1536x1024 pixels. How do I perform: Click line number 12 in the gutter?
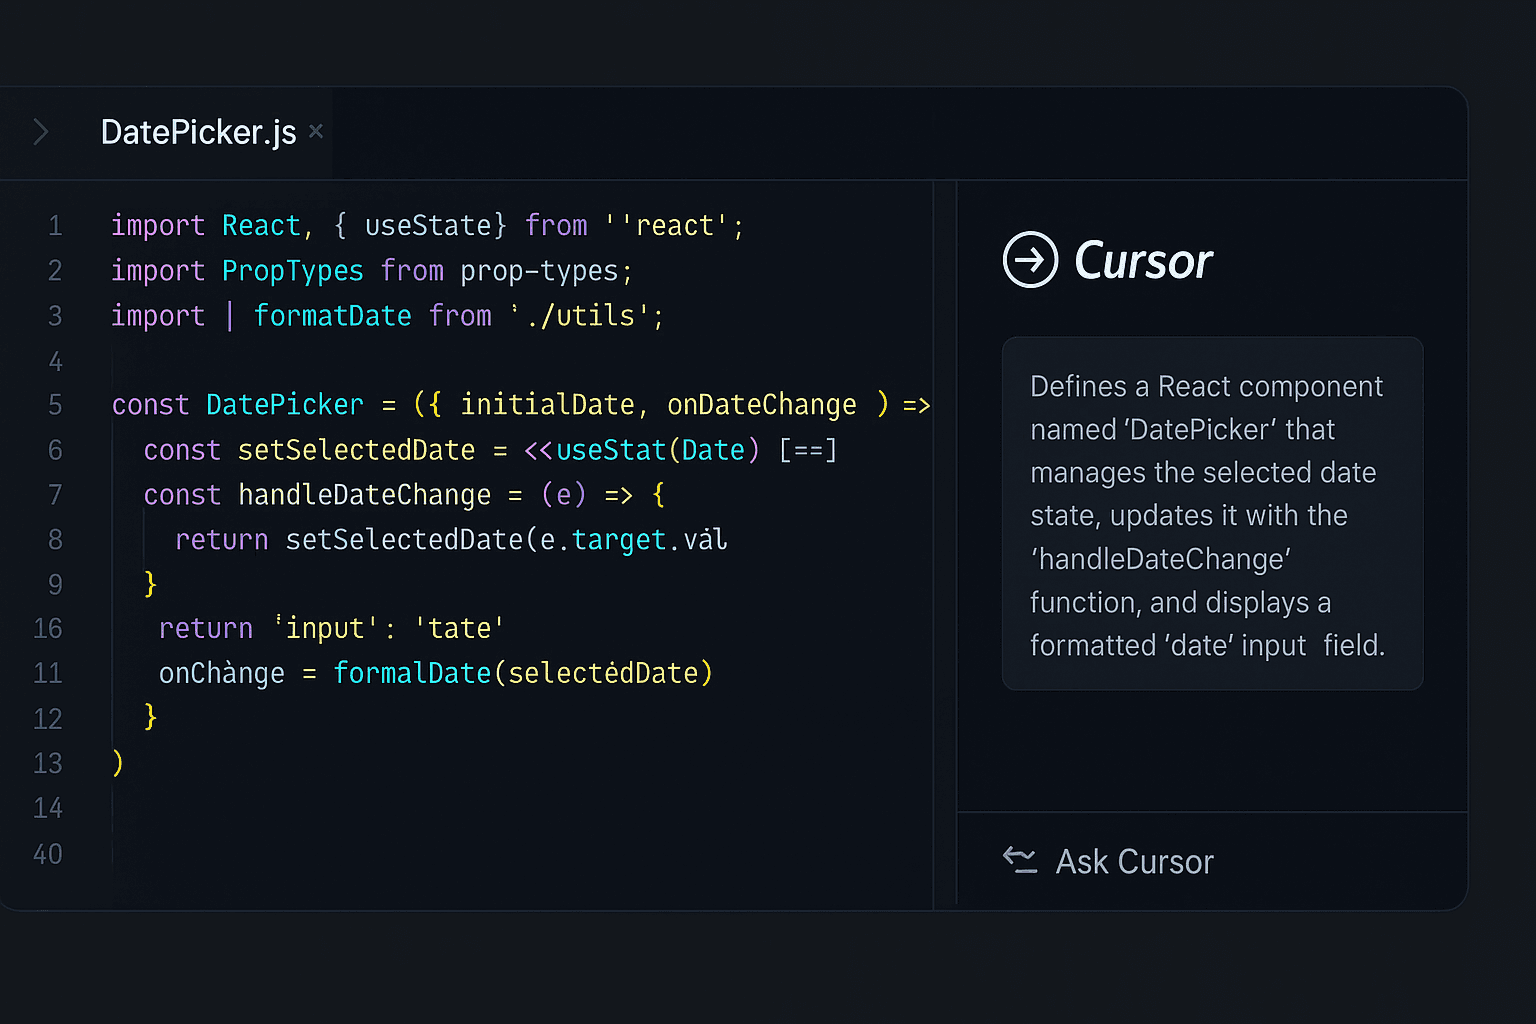point(48,719)
